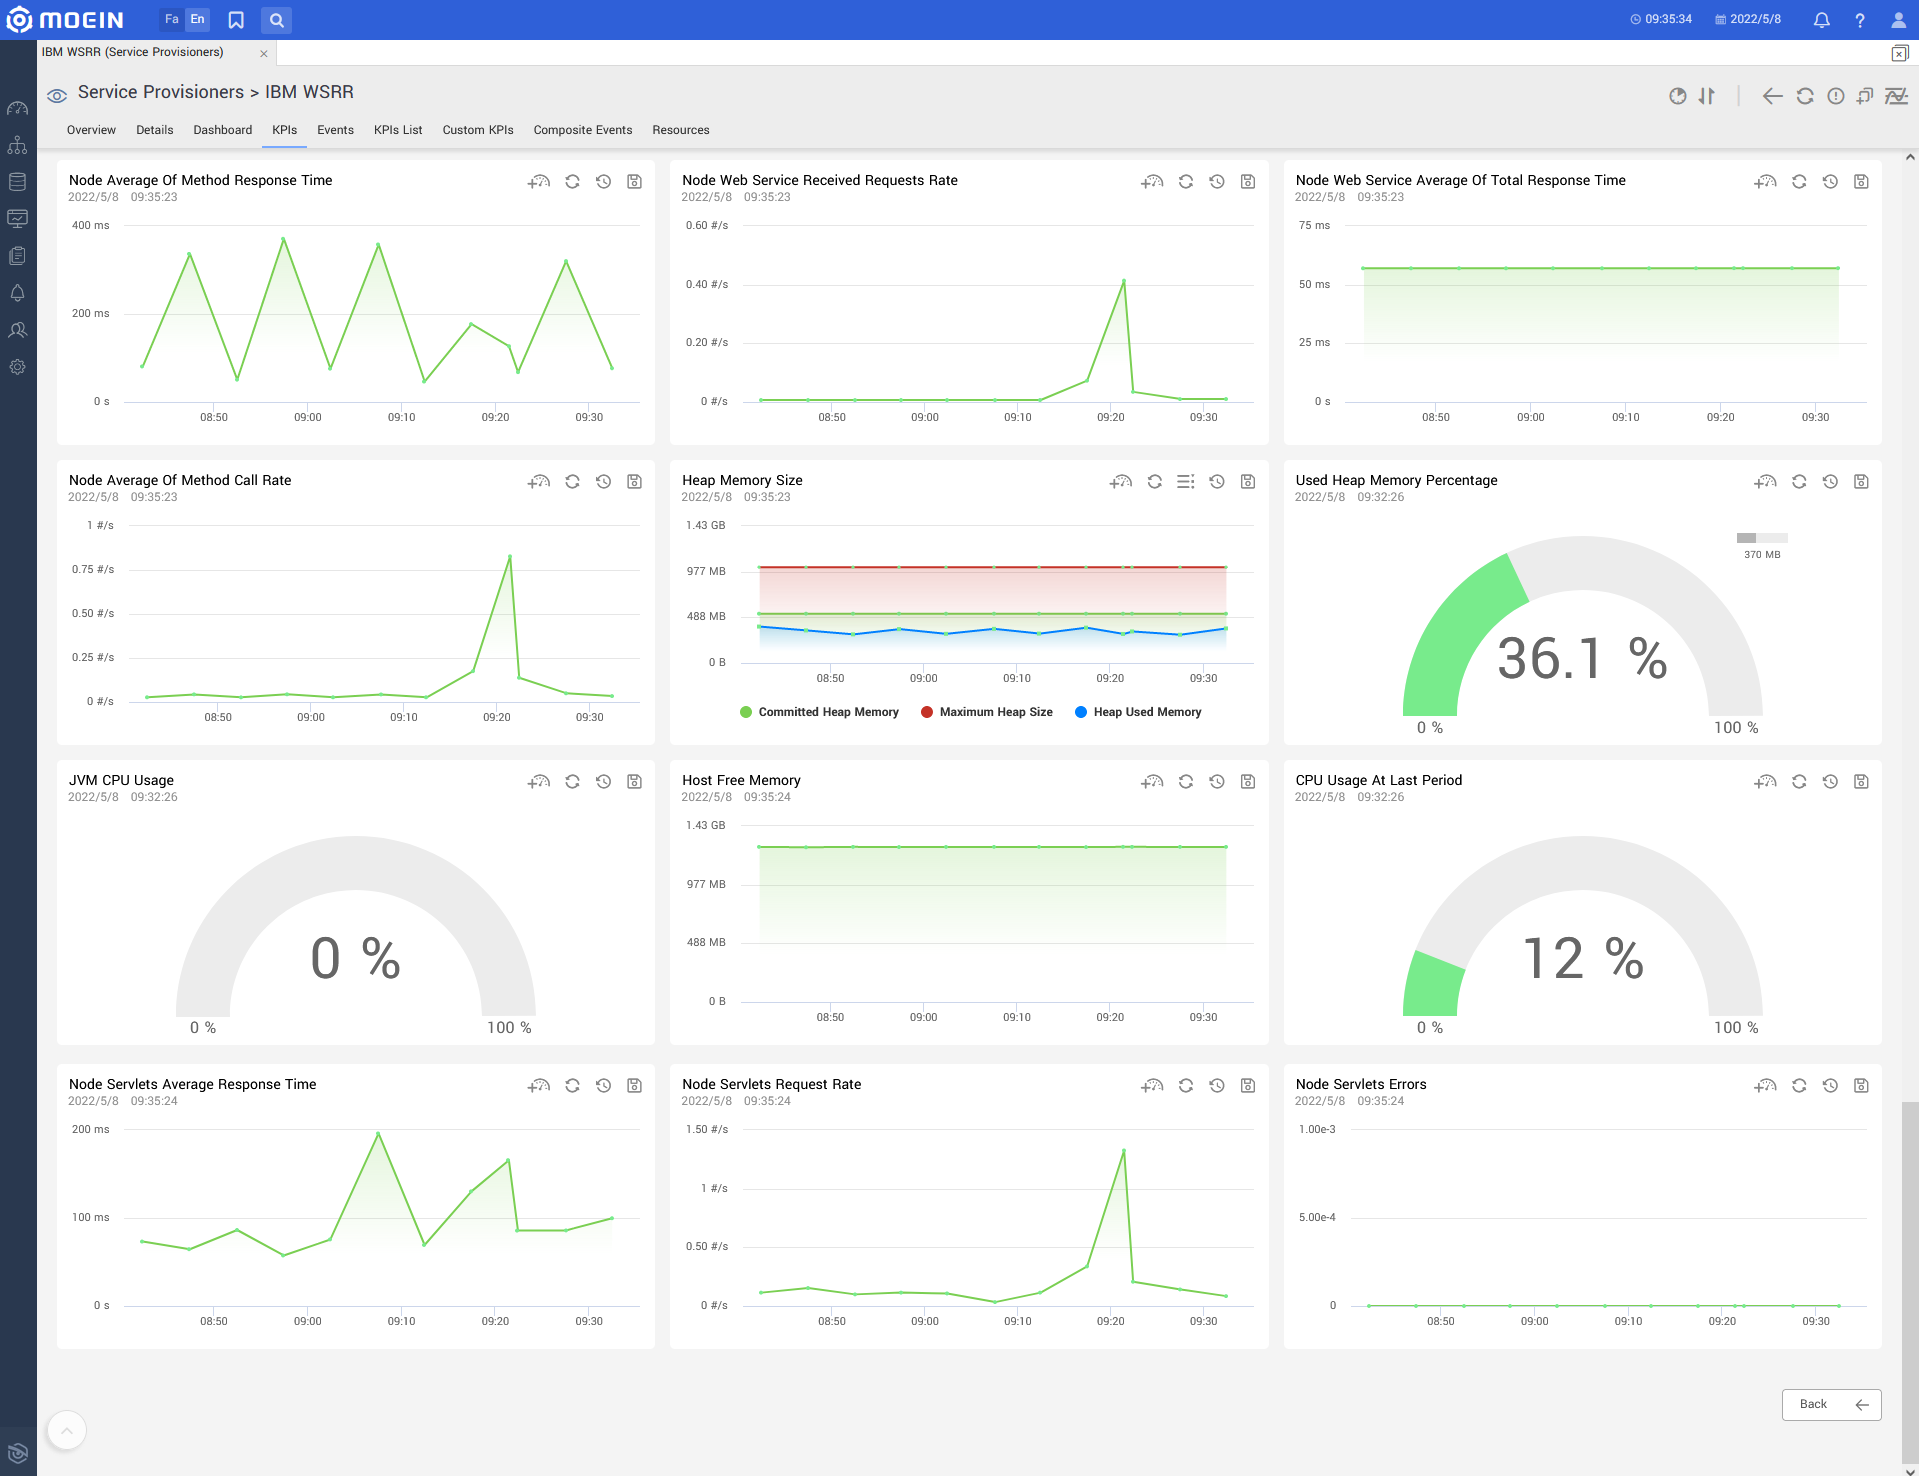Click scroll-to-top chevron button at bottom left
The width and height of the screenshot is (1919, 1476).
pyautogui.click(x=67, y=1430)
